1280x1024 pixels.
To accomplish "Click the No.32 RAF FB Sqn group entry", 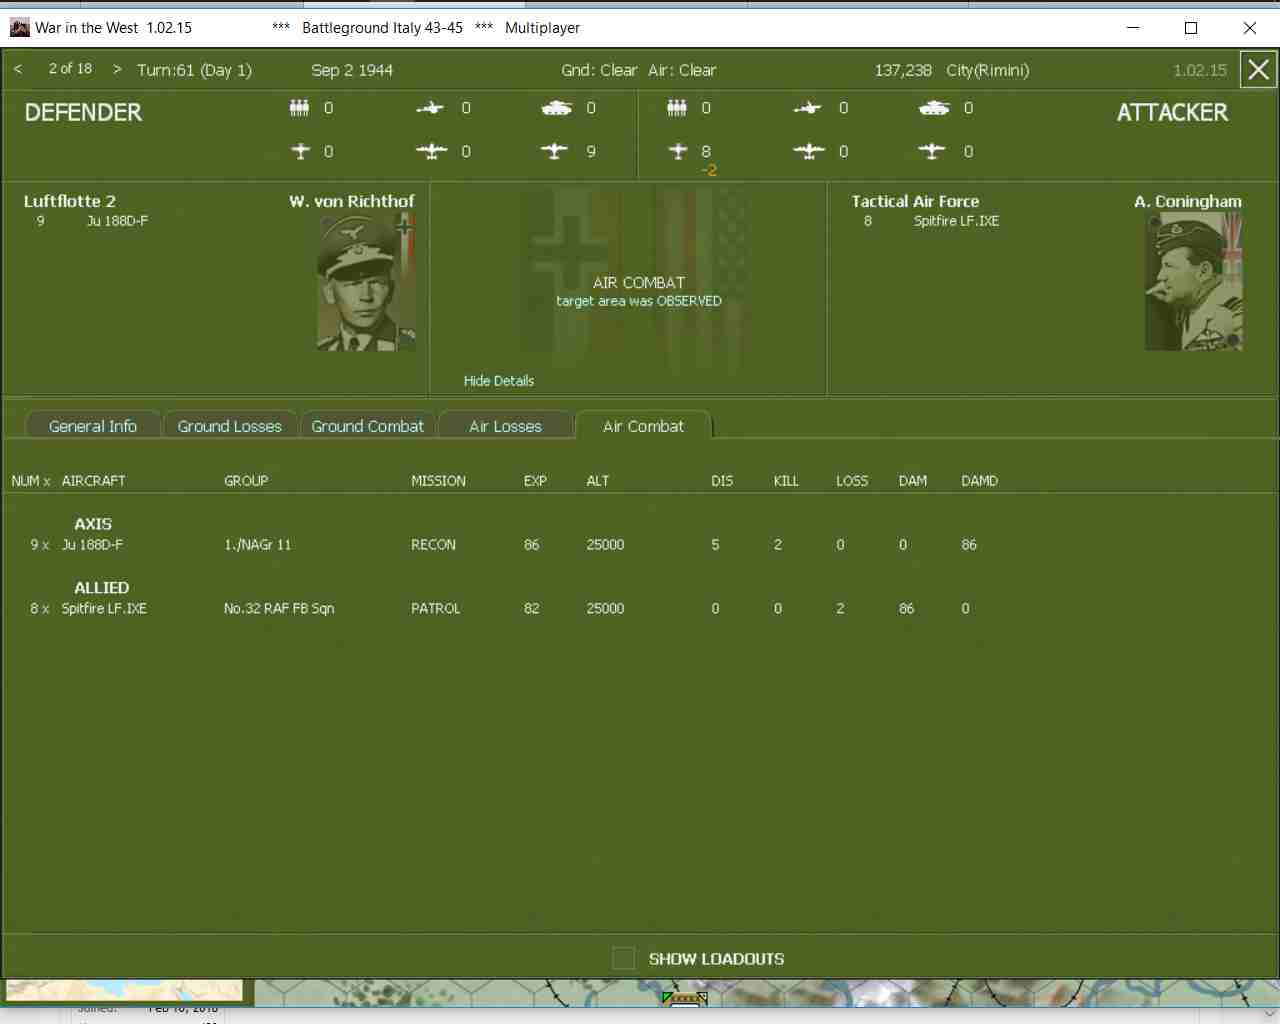I will coord(279,609).
